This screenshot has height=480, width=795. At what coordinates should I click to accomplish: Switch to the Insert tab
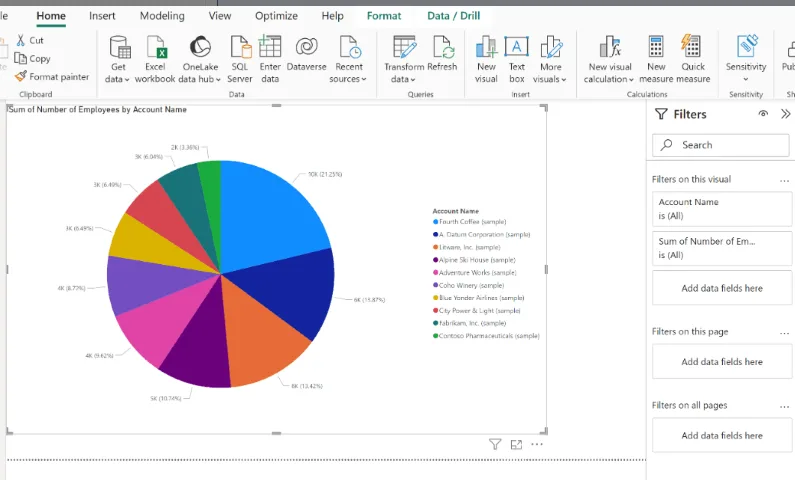click(102, 16)
